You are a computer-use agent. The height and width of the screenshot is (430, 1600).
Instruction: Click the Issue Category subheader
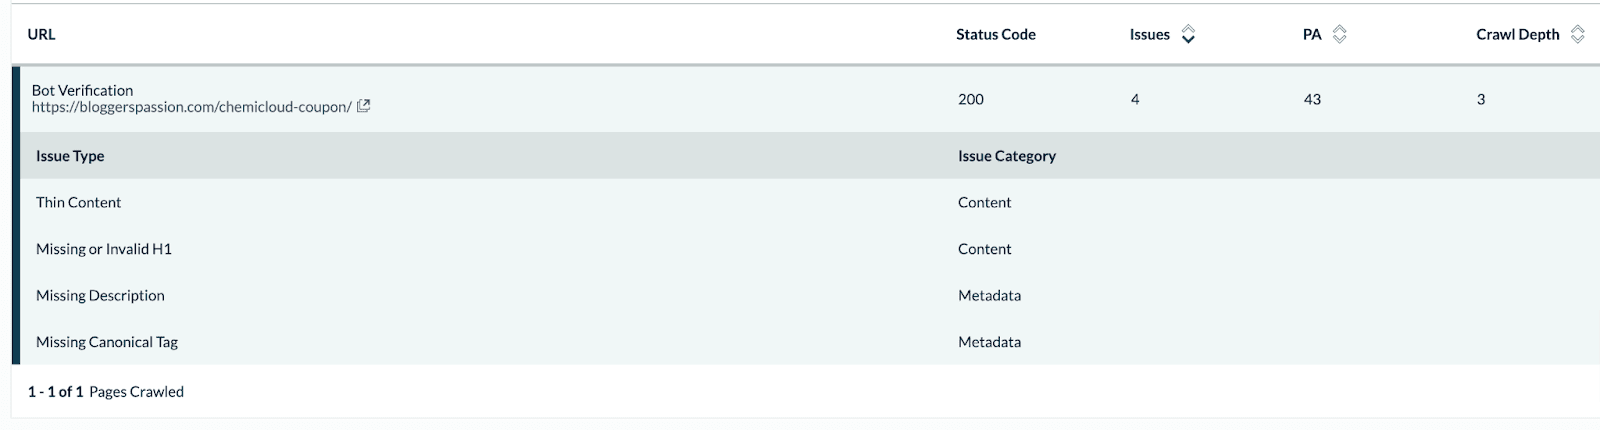click(1006, 156)
